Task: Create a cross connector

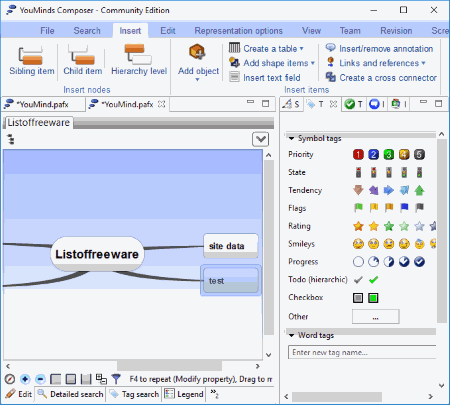Action: 381,77
